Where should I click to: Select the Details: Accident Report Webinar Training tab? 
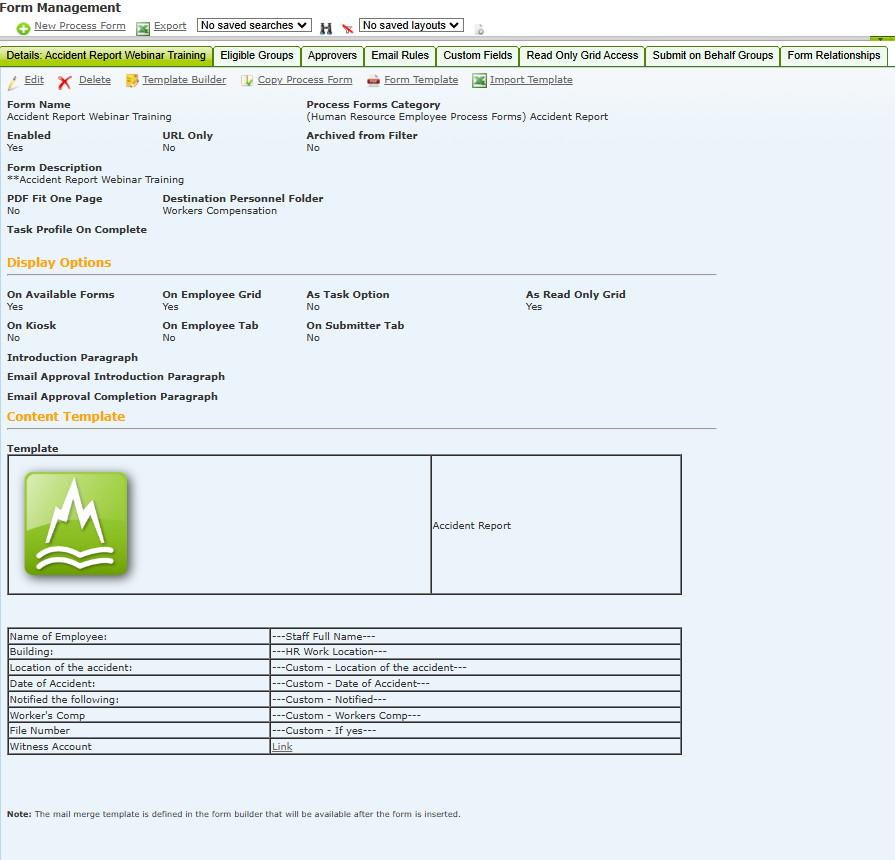(106, 55)
